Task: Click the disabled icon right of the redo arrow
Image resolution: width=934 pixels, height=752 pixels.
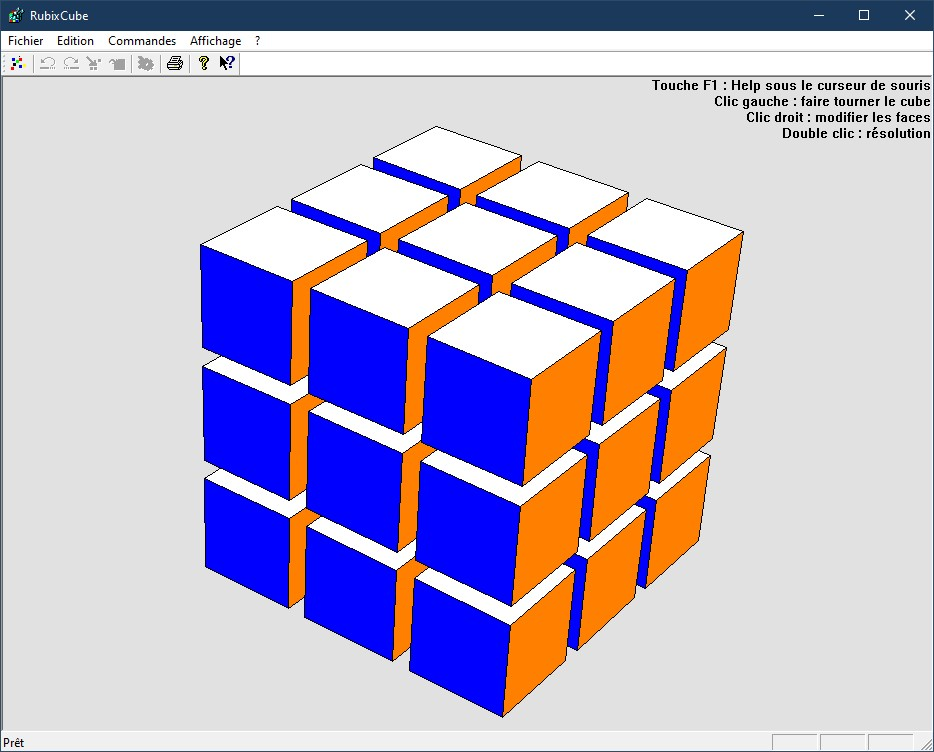Action: coord(94,64)
